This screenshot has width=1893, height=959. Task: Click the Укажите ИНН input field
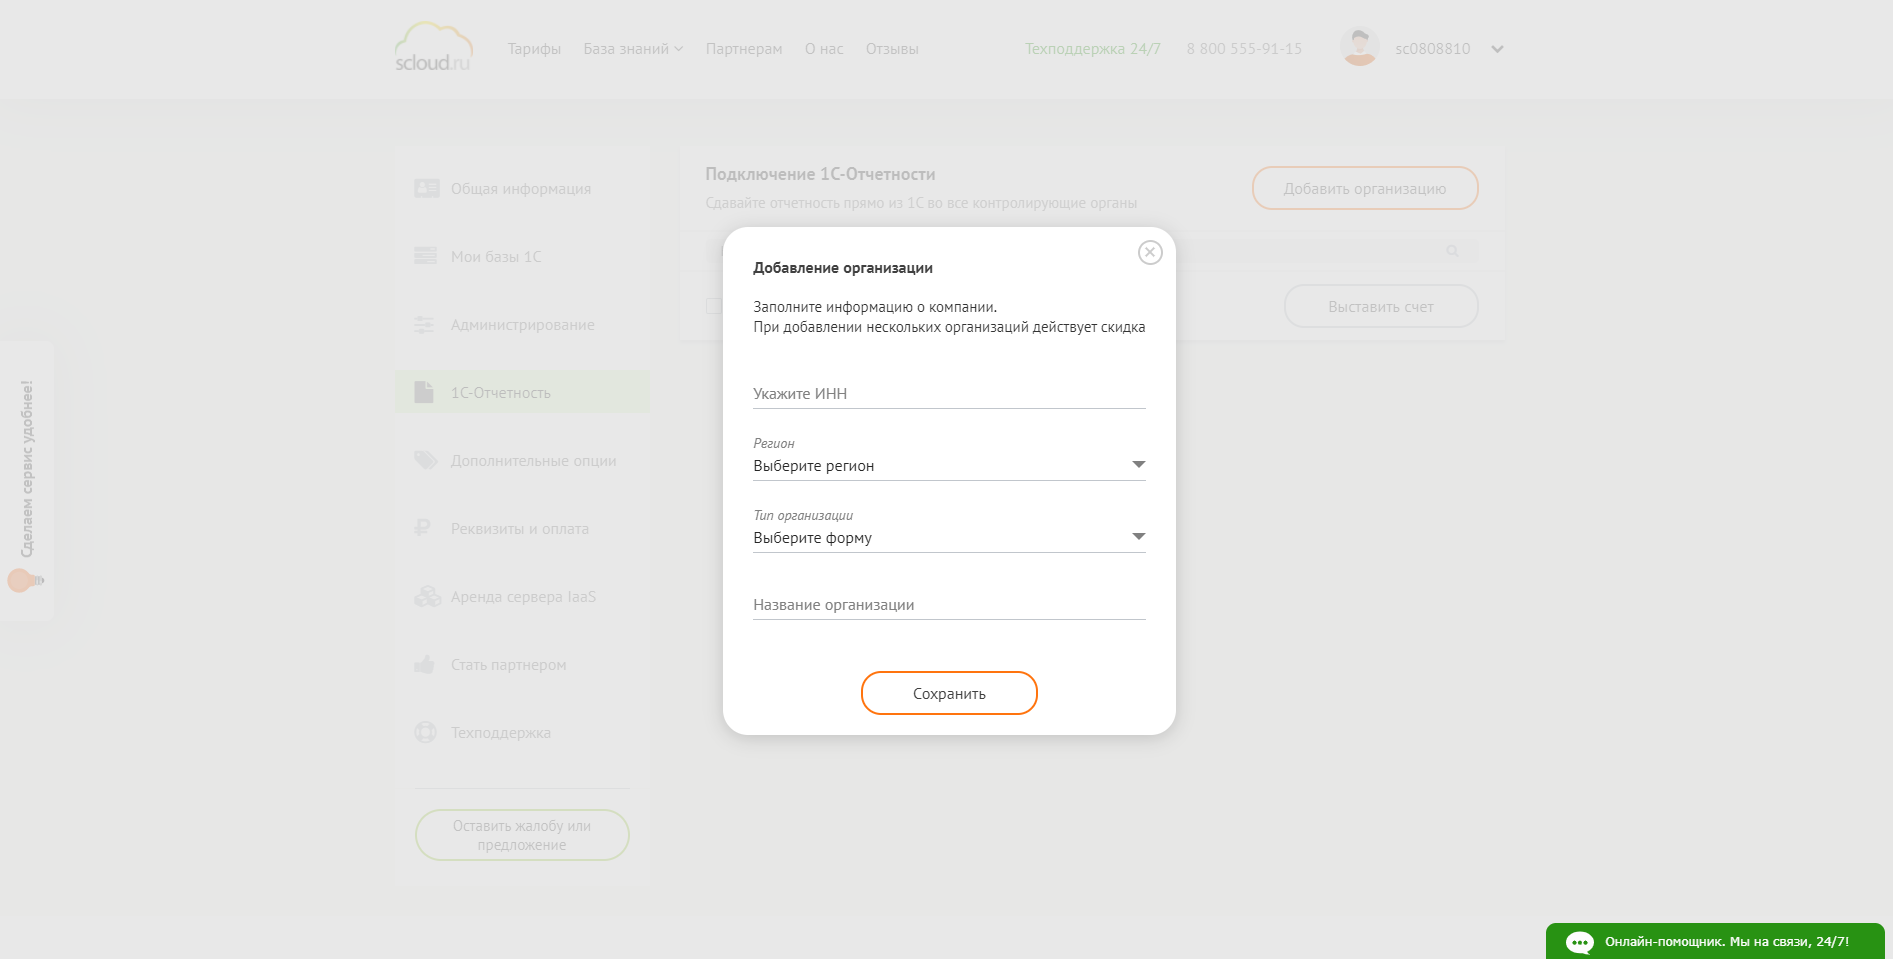tap(949, 394)
